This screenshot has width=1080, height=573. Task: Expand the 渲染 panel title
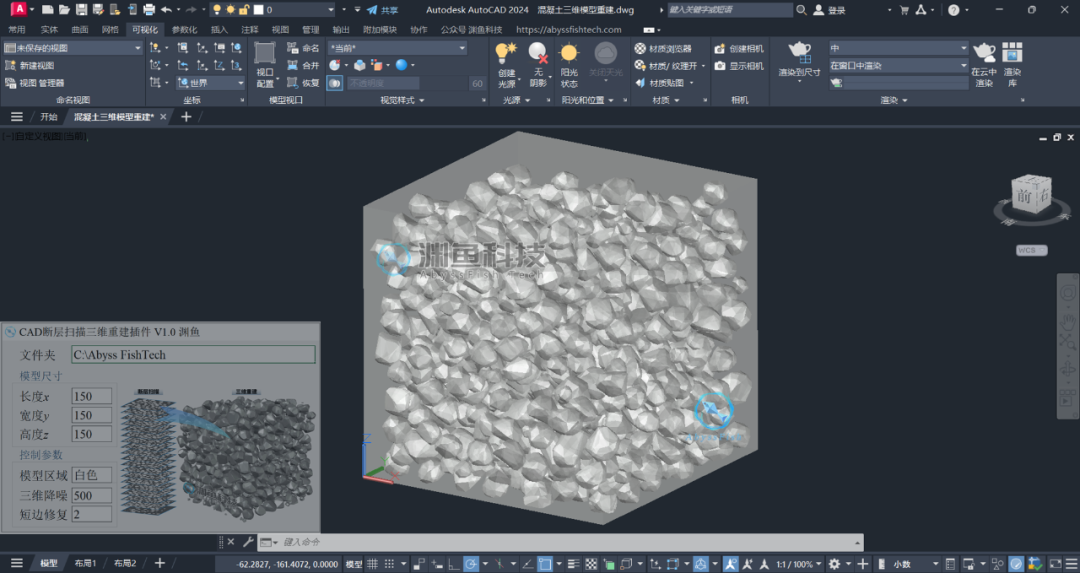click(x=894, y=100)
